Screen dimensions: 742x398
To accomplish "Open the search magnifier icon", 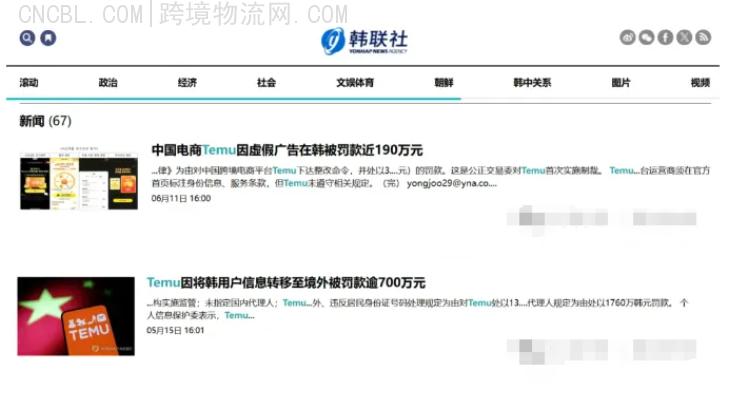I will [x=27, y=38].
